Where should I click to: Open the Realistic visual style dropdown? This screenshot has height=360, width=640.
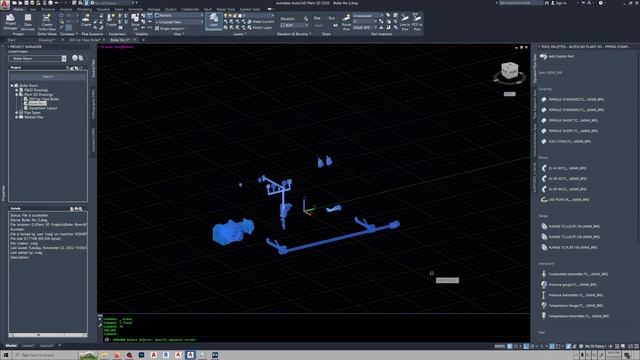click(x=179, y=16)
